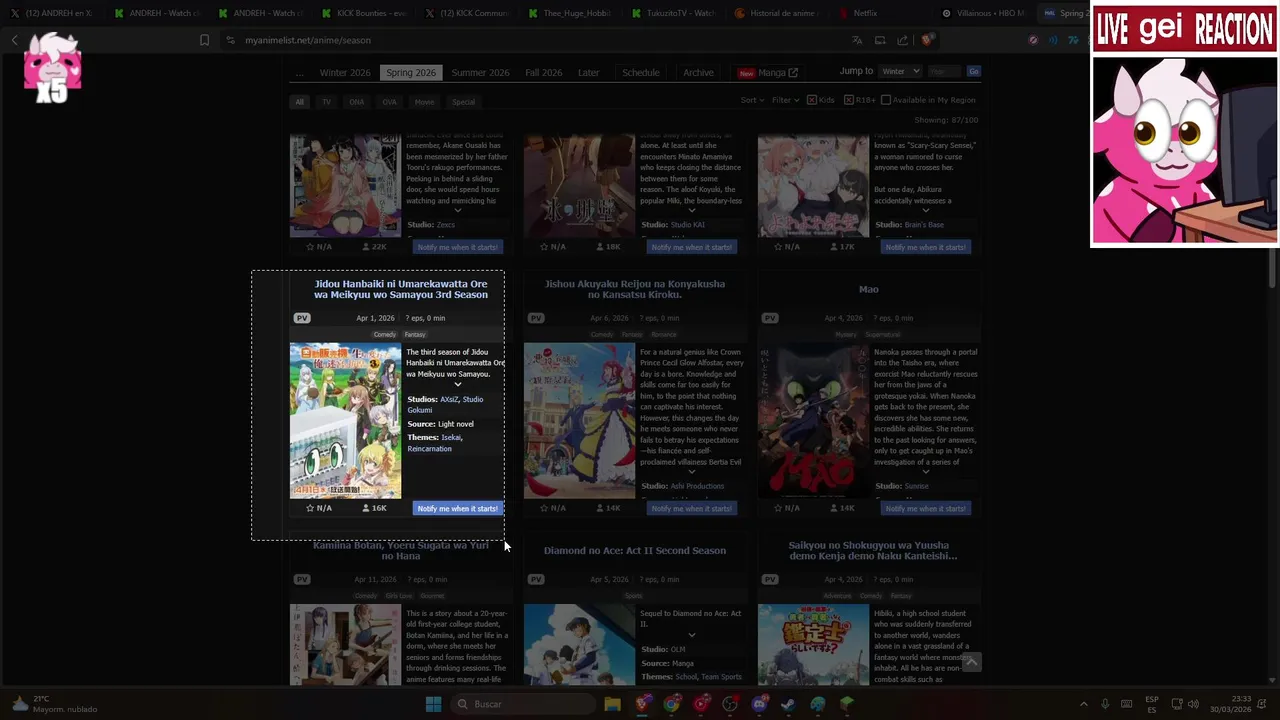
Task: Expand Diamond no Ace synopsis with chevron
Action: [691, 635]
